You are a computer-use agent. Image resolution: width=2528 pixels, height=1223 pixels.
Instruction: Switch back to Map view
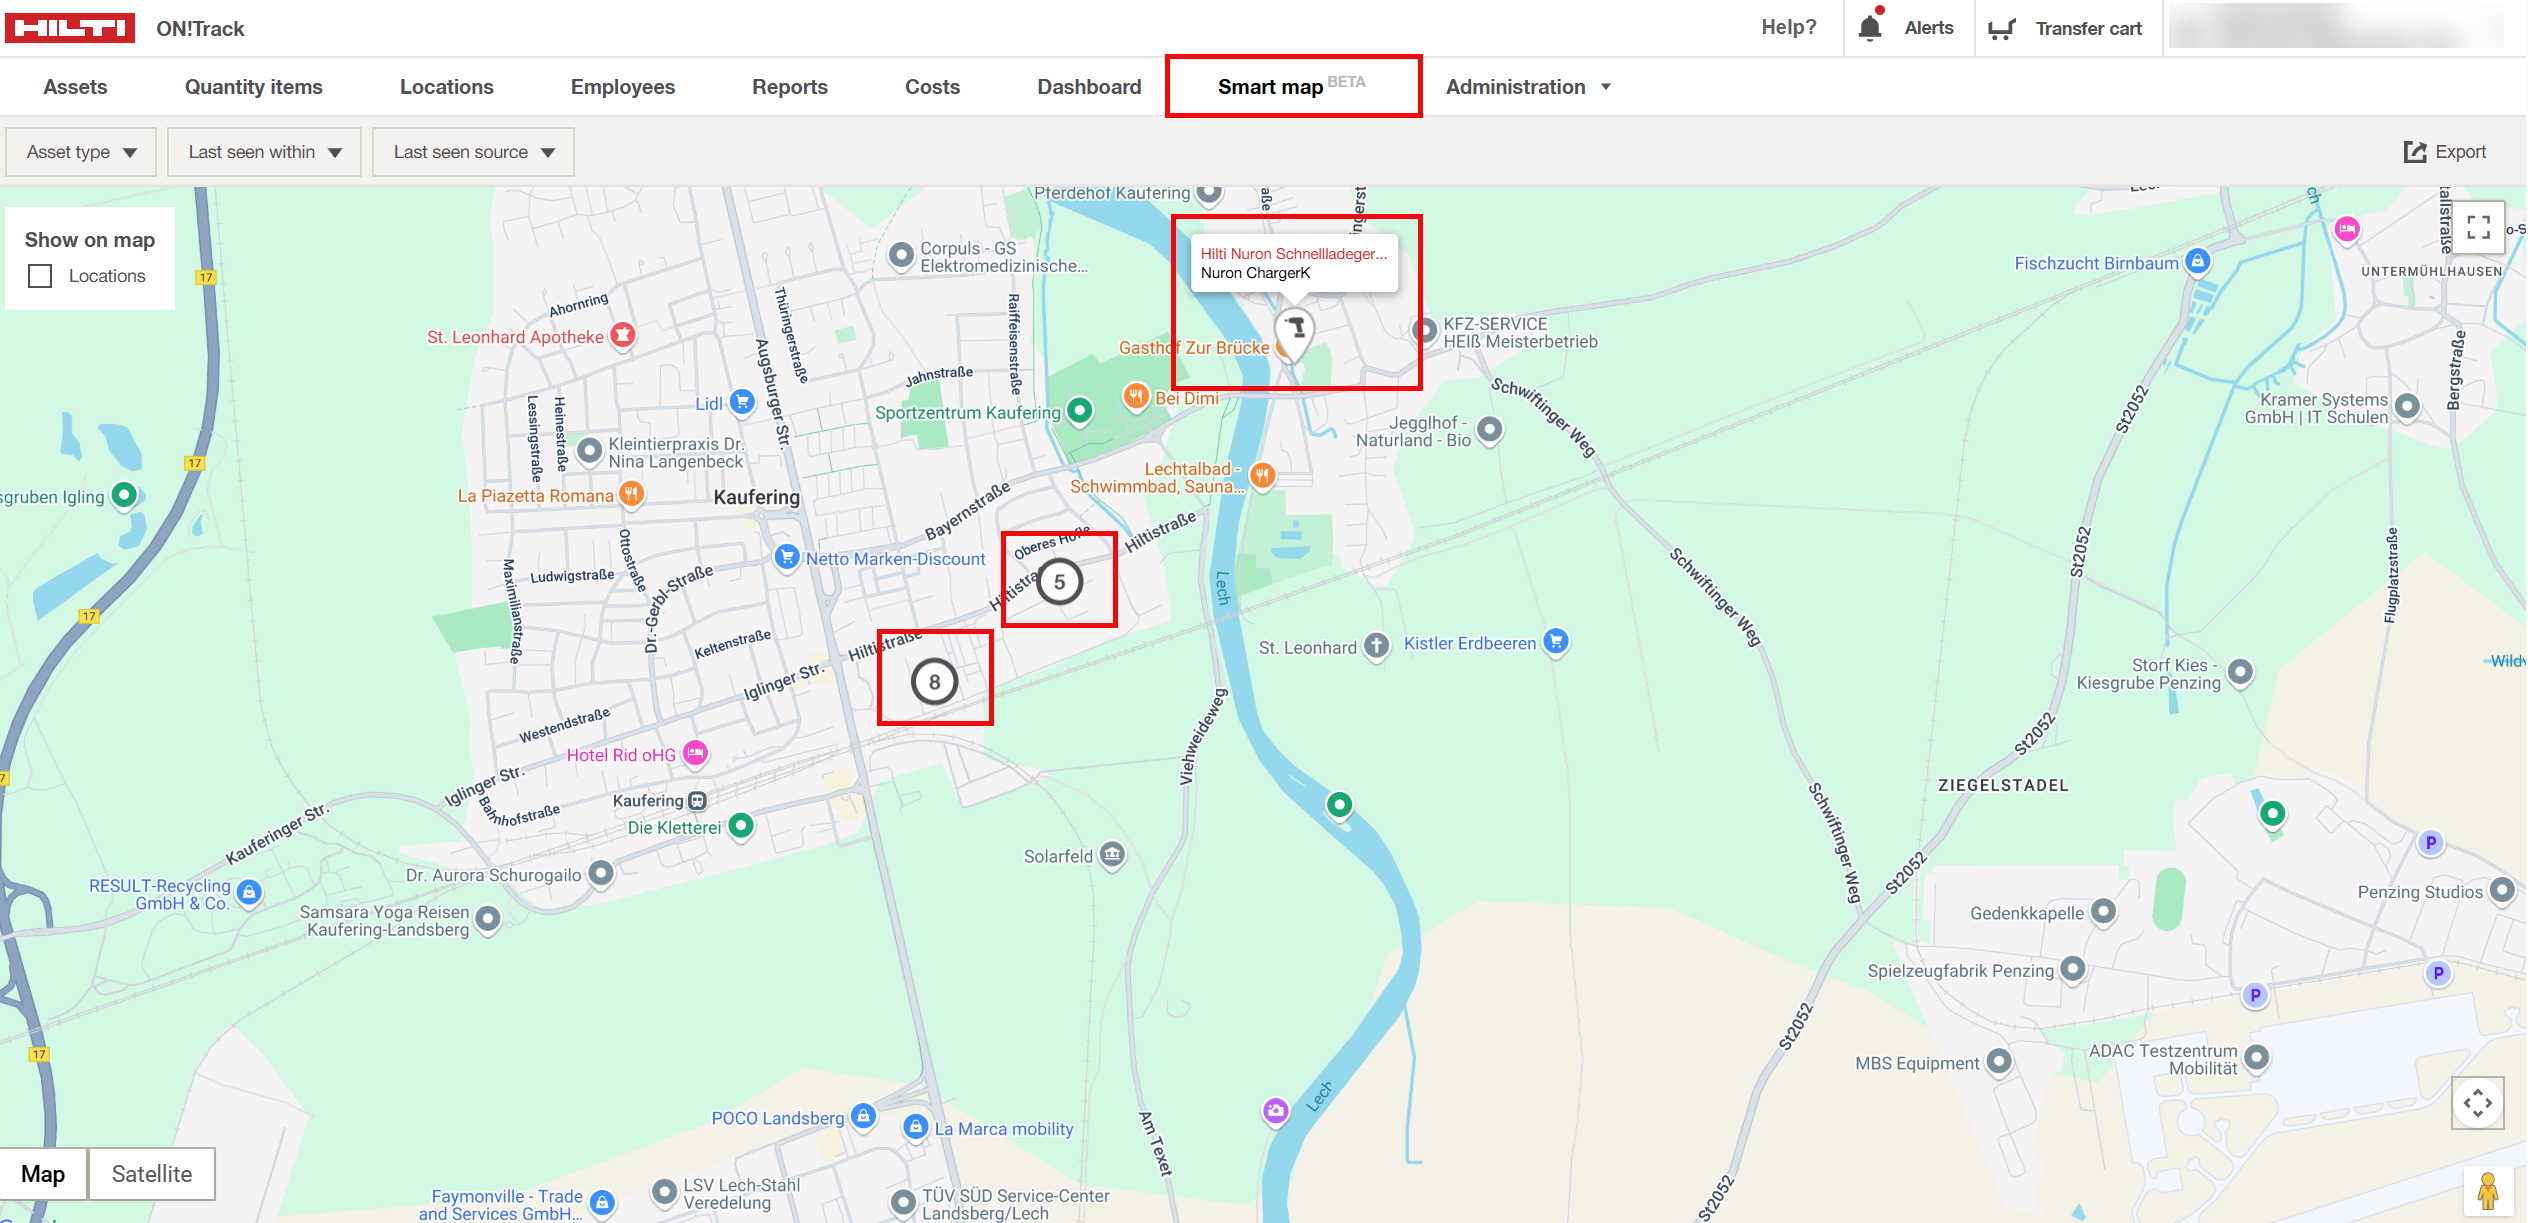coord(44,1173)
